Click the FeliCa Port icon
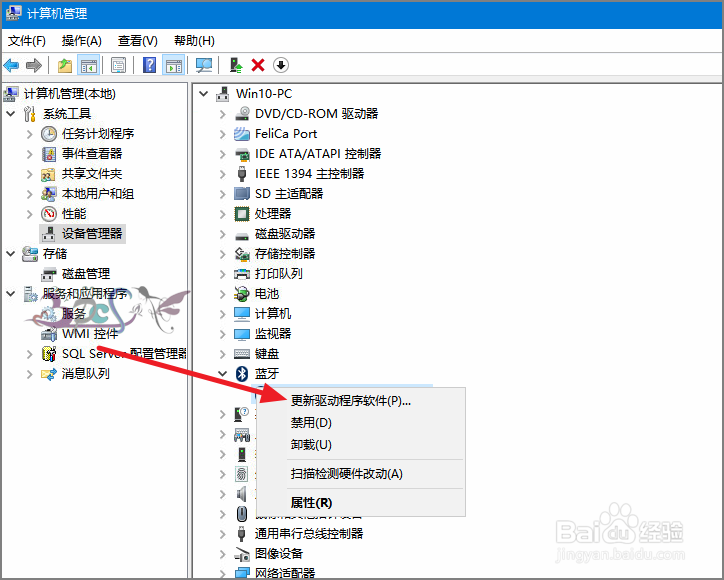This screenshot has height=580, width=724. [242, 134]
